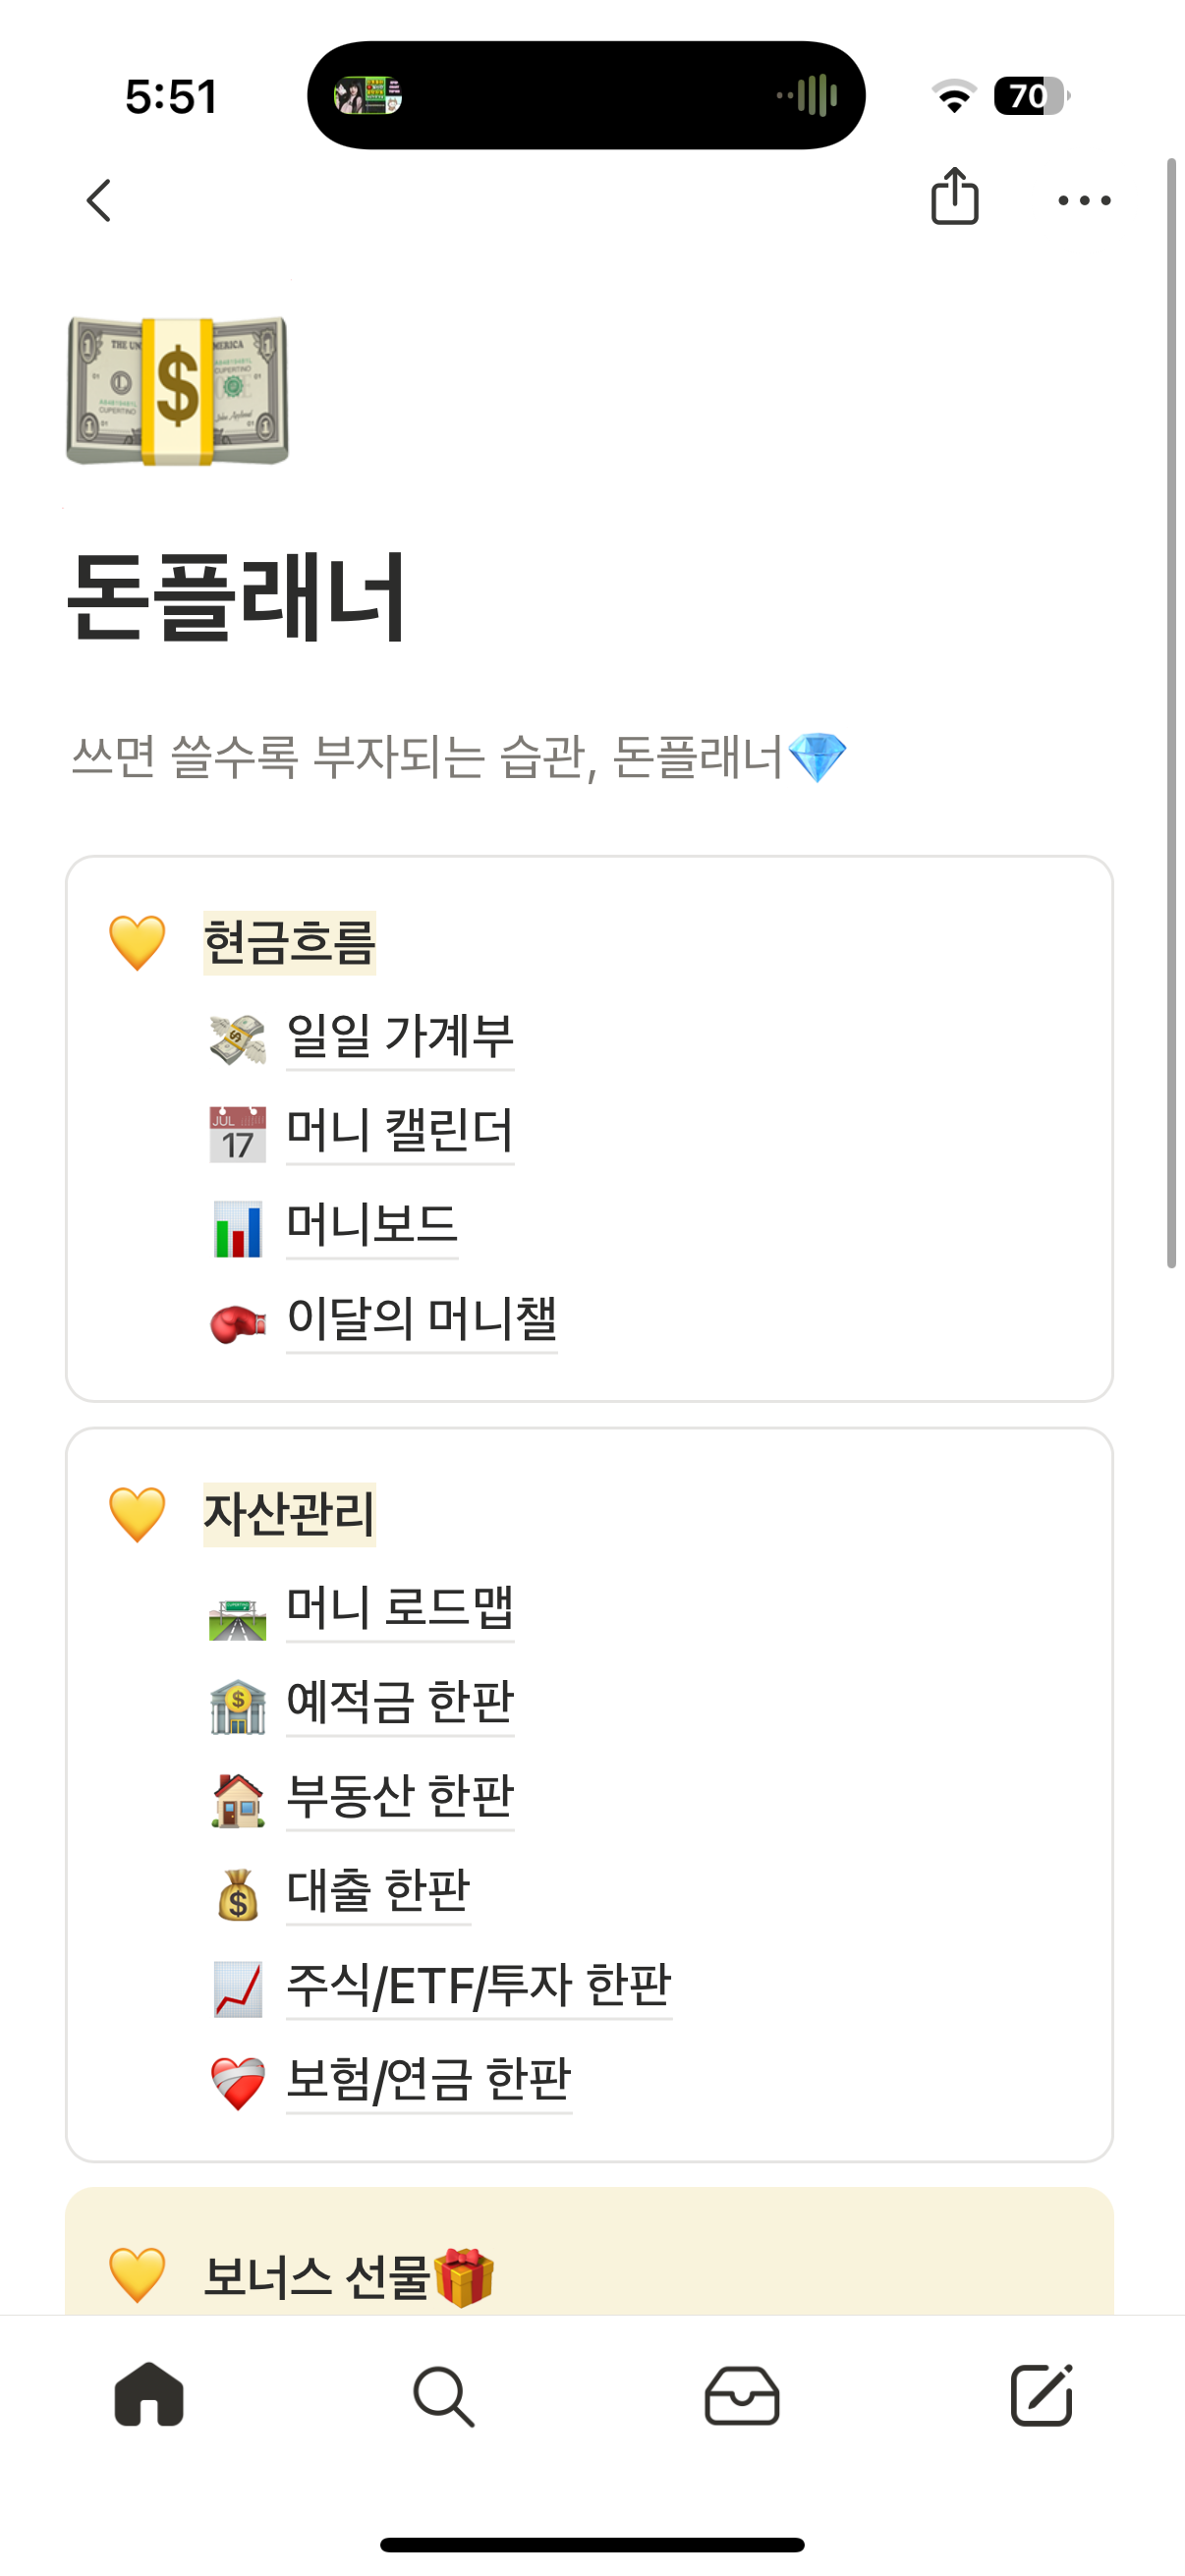1185x2576 pixels.
Task: Click the vertical scrollbar on the right
Action: [1171, 712]
